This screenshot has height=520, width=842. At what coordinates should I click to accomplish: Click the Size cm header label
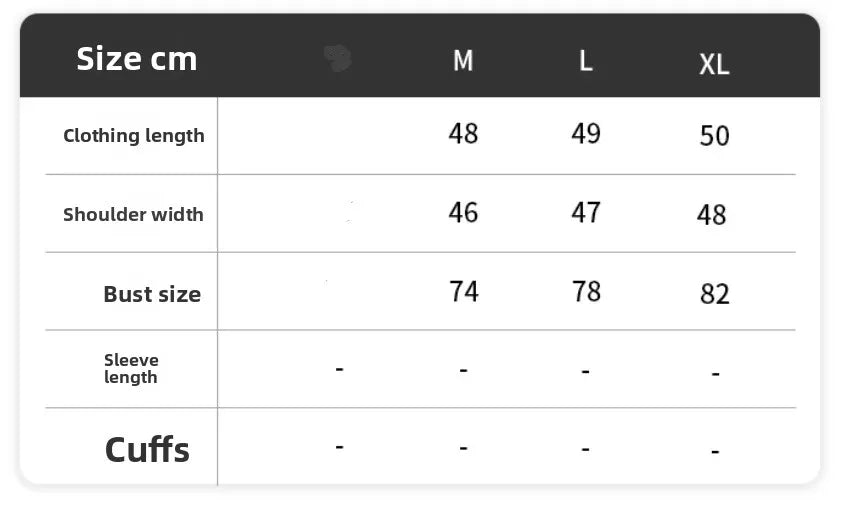(x=137, y=59)
